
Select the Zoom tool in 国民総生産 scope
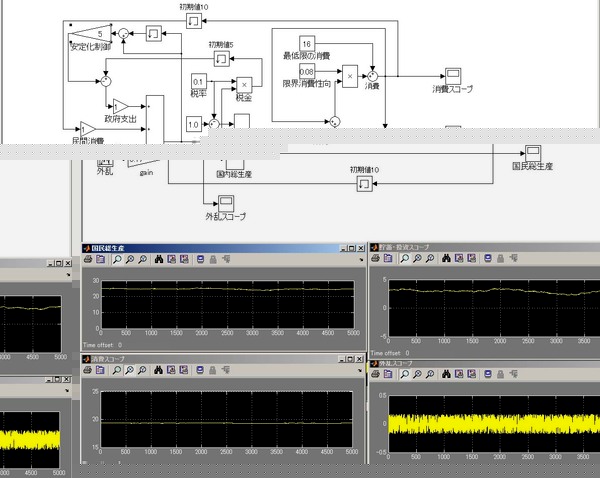(117, 258)
